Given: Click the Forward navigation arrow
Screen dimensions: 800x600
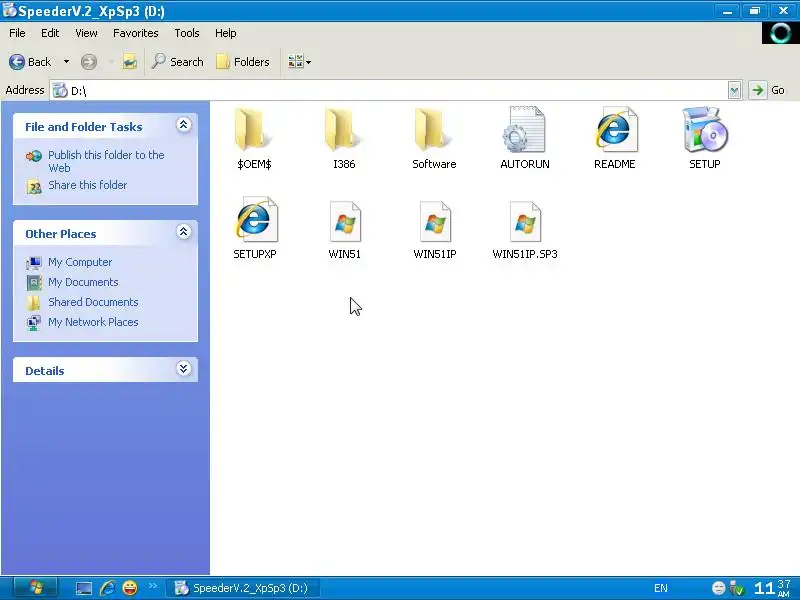Looking at the screenshot, I should pyautogui.click(x=88, y=62).
